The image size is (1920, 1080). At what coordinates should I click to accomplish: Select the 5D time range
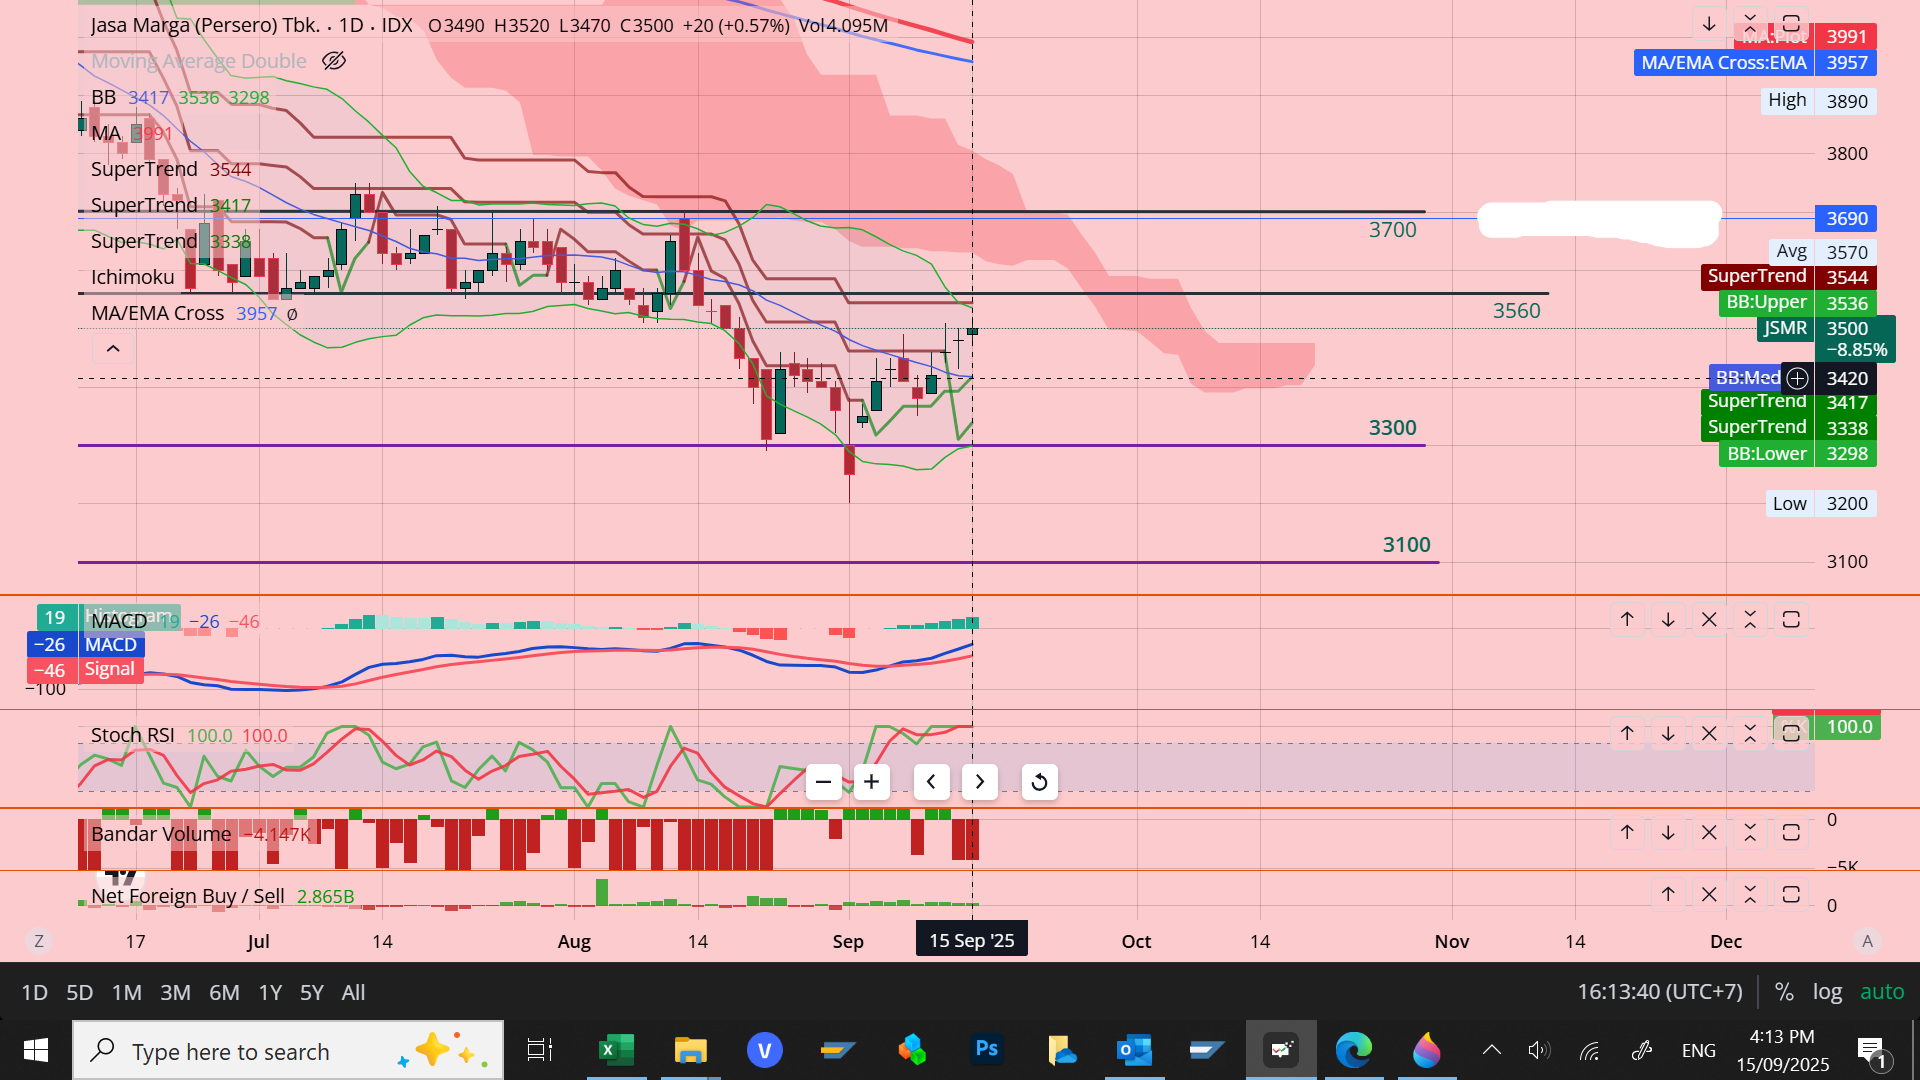click(x=79, y=992)
